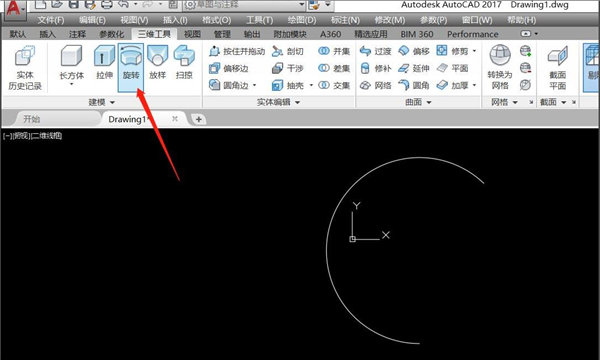Click the Undo arrow icon
This screenshot has width=600, height=360.
(x=123, y=4)
